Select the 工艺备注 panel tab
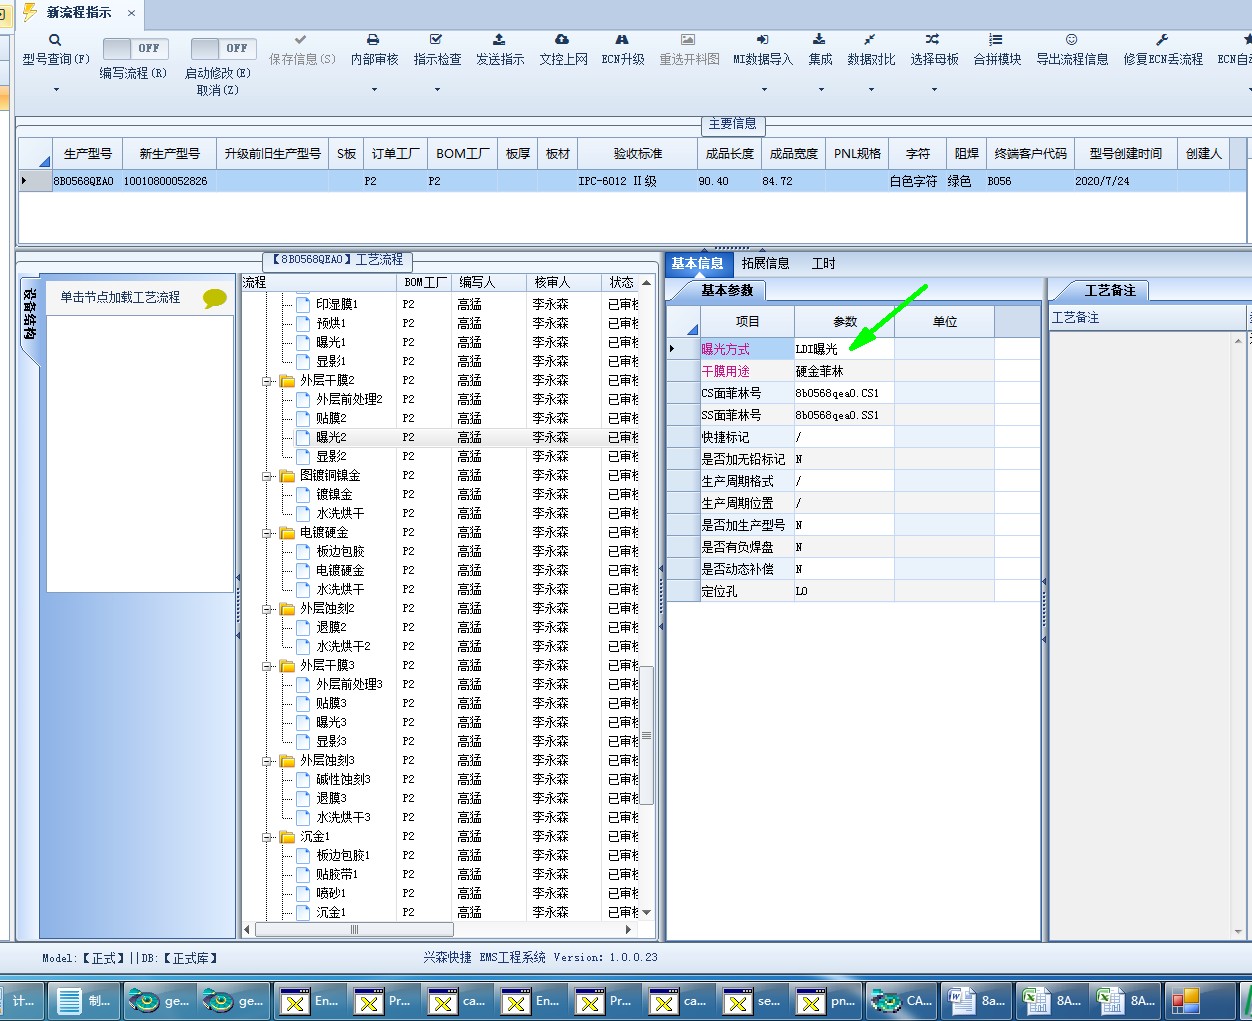Viewport: 1252px width, 1021px height. 1110,290
